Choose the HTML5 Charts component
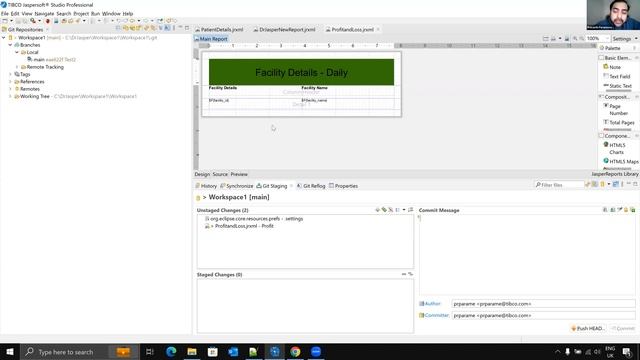640x360 pixels. (616, 149)
